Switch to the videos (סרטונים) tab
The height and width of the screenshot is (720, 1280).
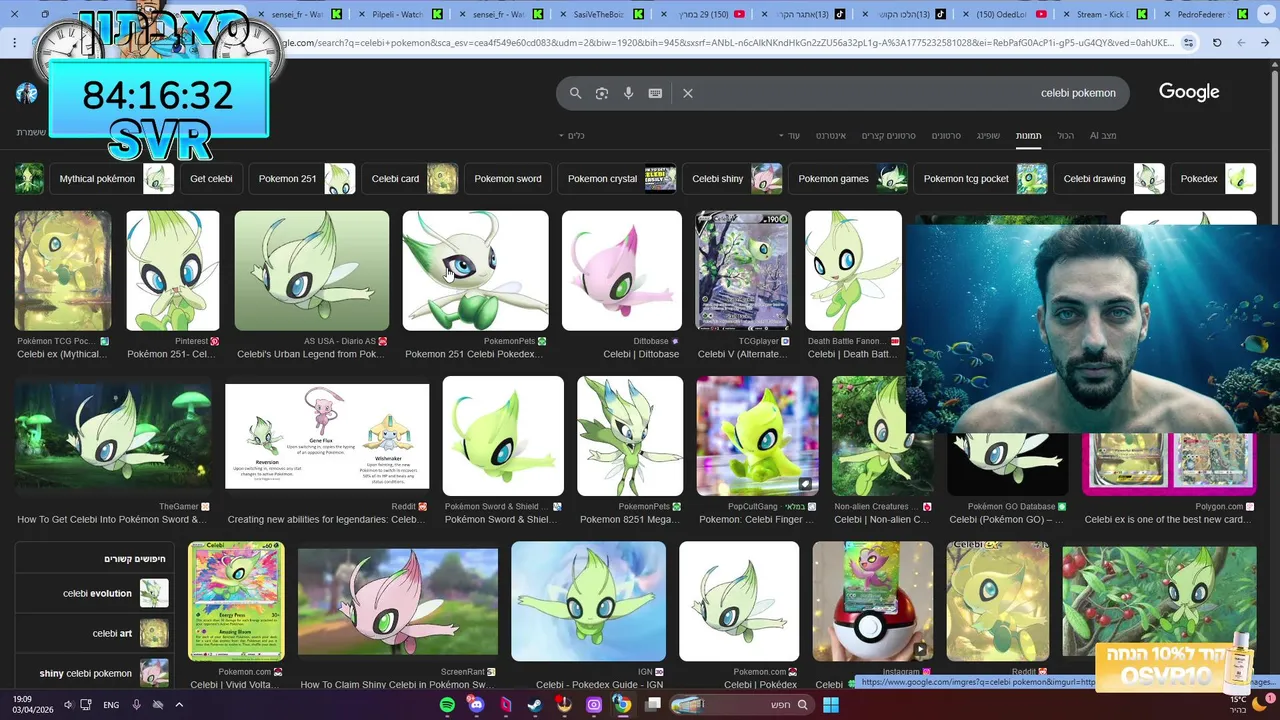(946, 135)
